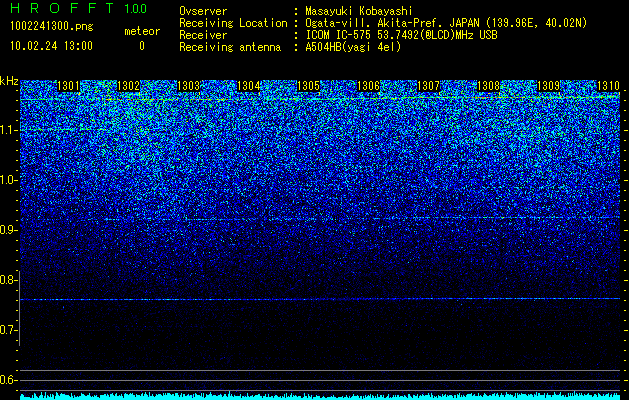Click the HROFFT 1.0.0 title text
The height and width of the screenshot is (400, 629).
[x=79, y=8]
